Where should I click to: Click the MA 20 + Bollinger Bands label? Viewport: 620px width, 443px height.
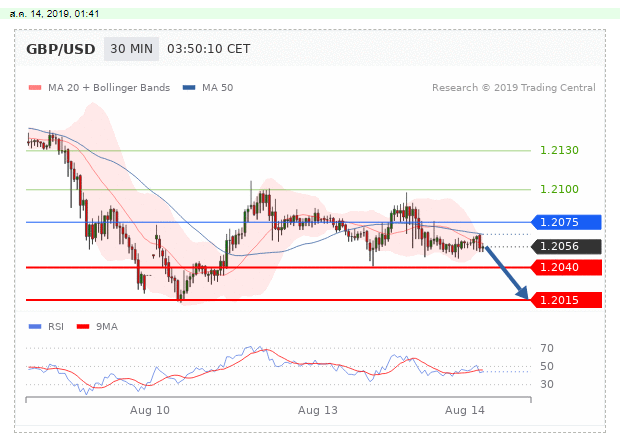[109, 87]
